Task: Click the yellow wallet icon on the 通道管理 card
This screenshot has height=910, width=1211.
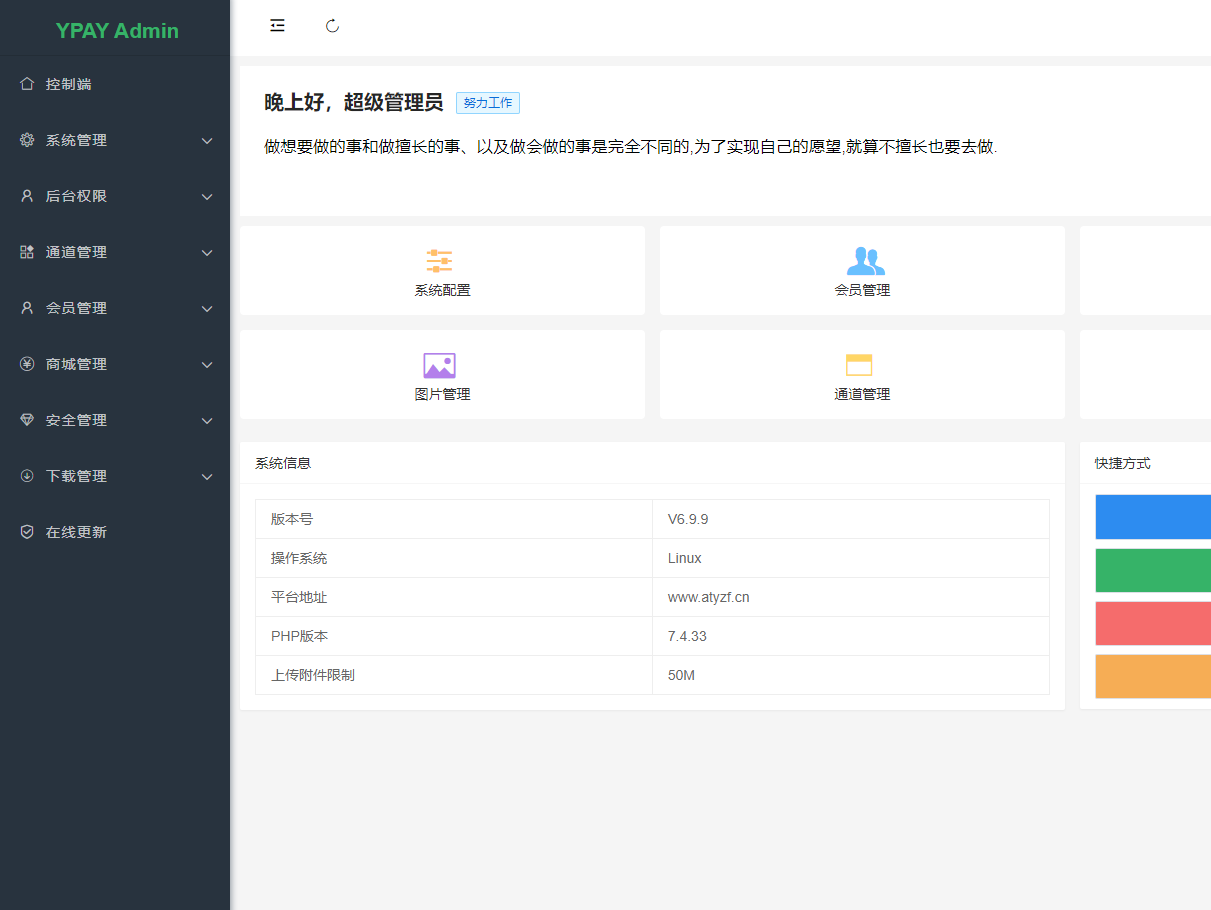Action: pos(862,364)
